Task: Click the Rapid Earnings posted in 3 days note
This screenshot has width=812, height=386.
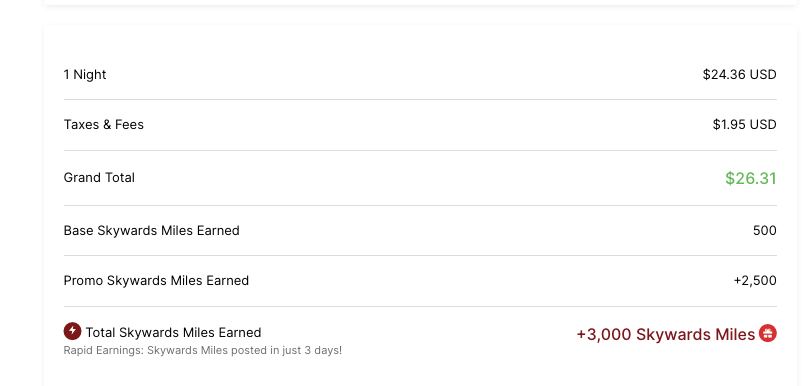Action: [x=202, y=350]
